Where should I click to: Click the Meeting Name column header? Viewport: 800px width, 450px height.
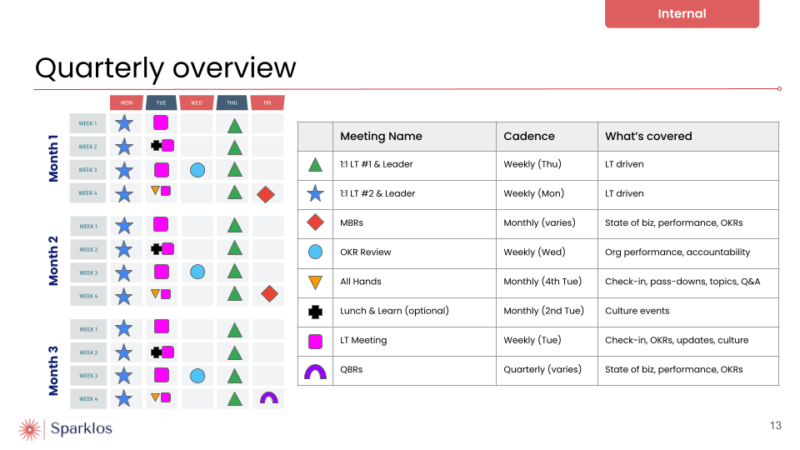[381, 136]
